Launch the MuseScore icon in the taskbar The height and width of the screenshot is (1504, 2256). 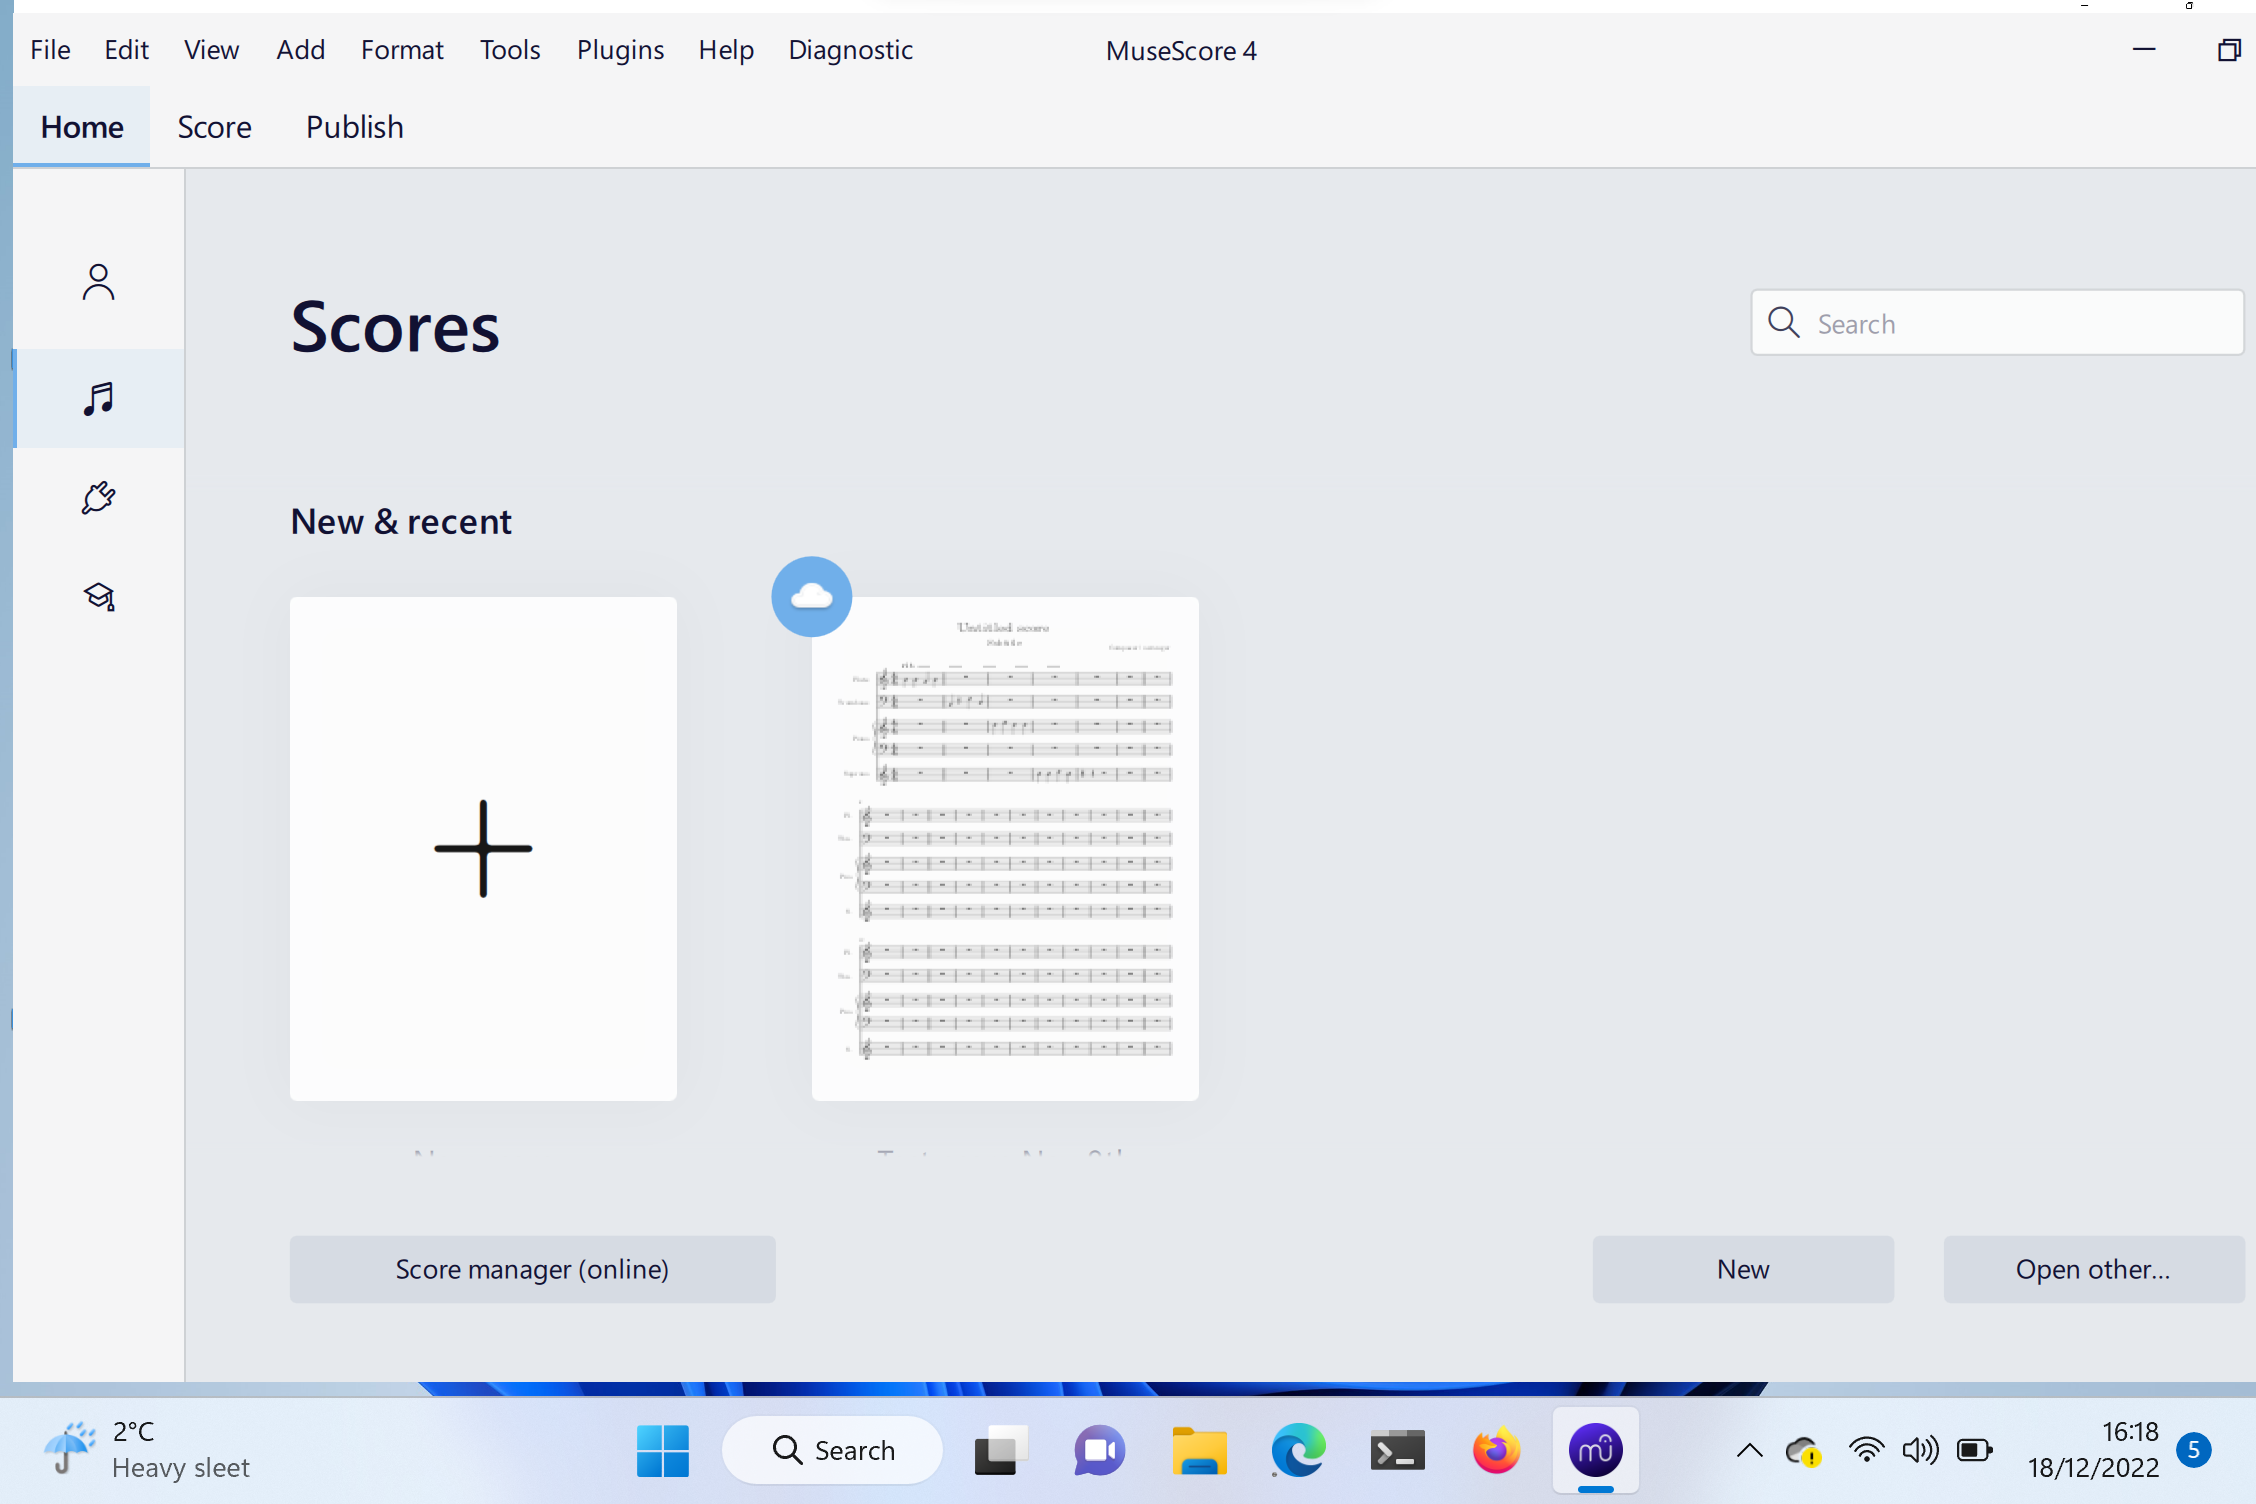click(1594, 1450)
